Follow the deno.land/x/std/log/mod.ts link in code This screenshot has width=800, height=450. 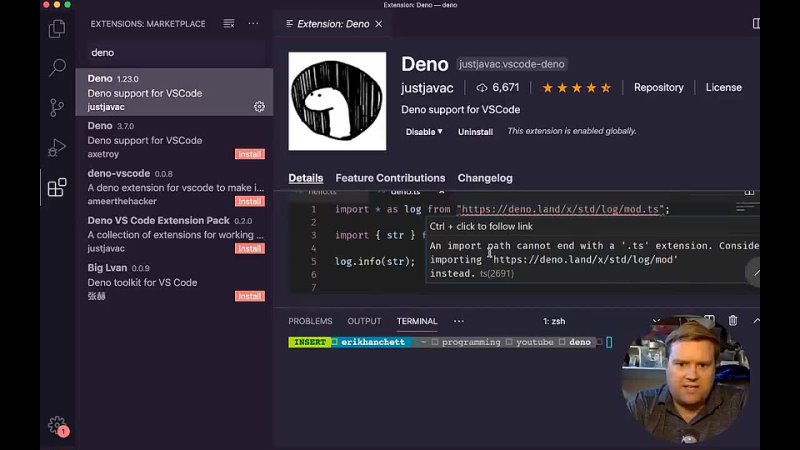click(x=560, y=209)
